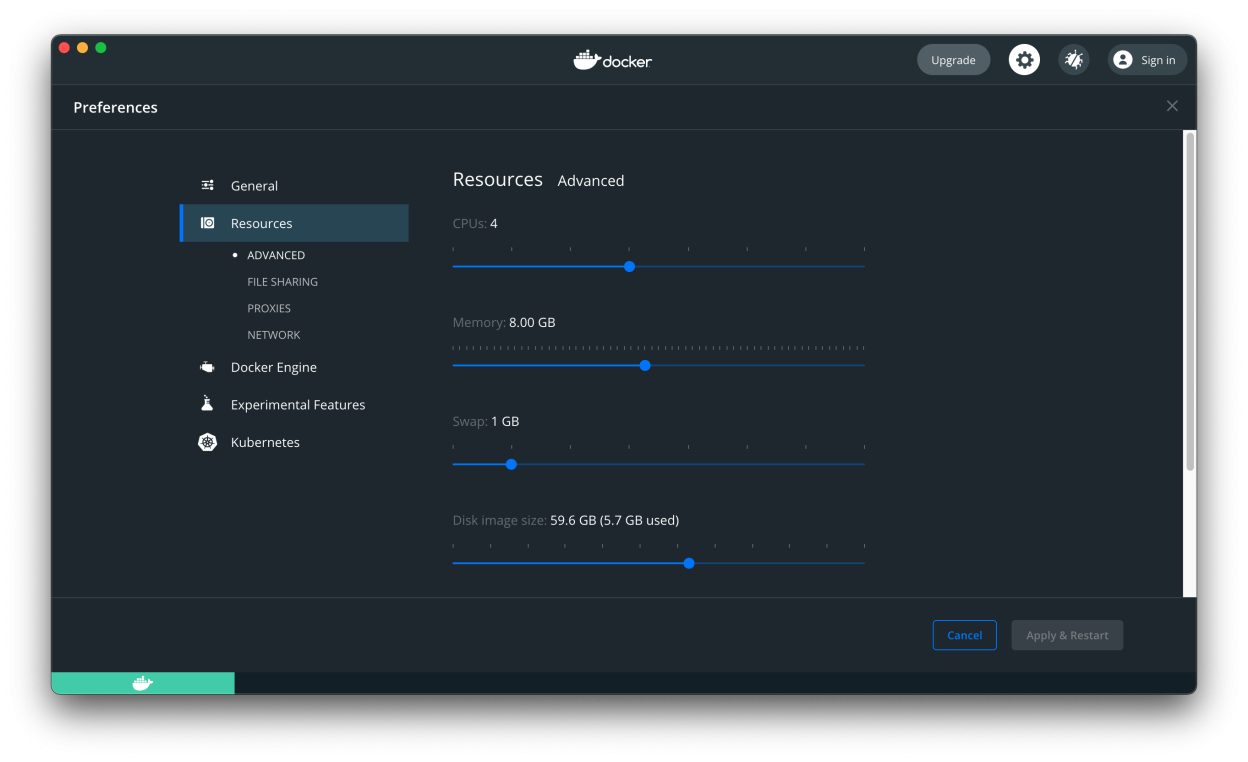Click the Memory slider handle
Screen dimensions: 1248x762
(645, 365)
